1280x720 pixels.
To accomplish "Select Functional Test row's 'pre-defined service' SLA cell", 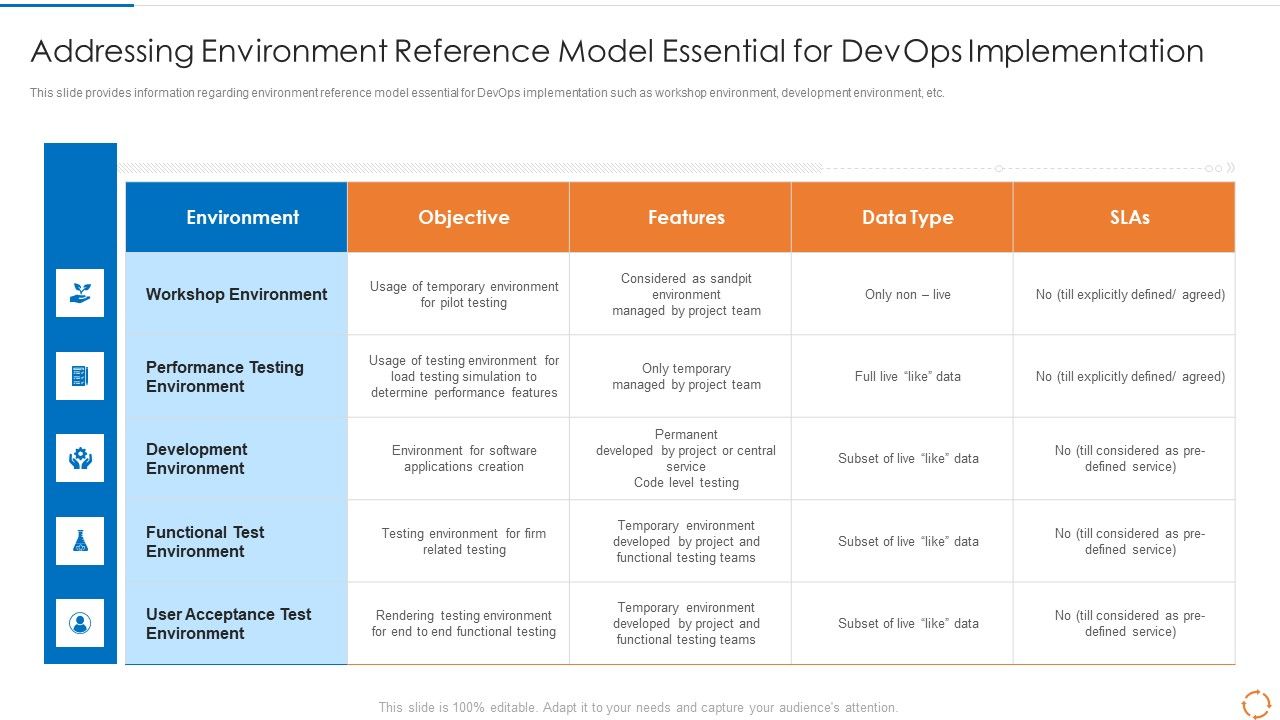I will 1124,541.
